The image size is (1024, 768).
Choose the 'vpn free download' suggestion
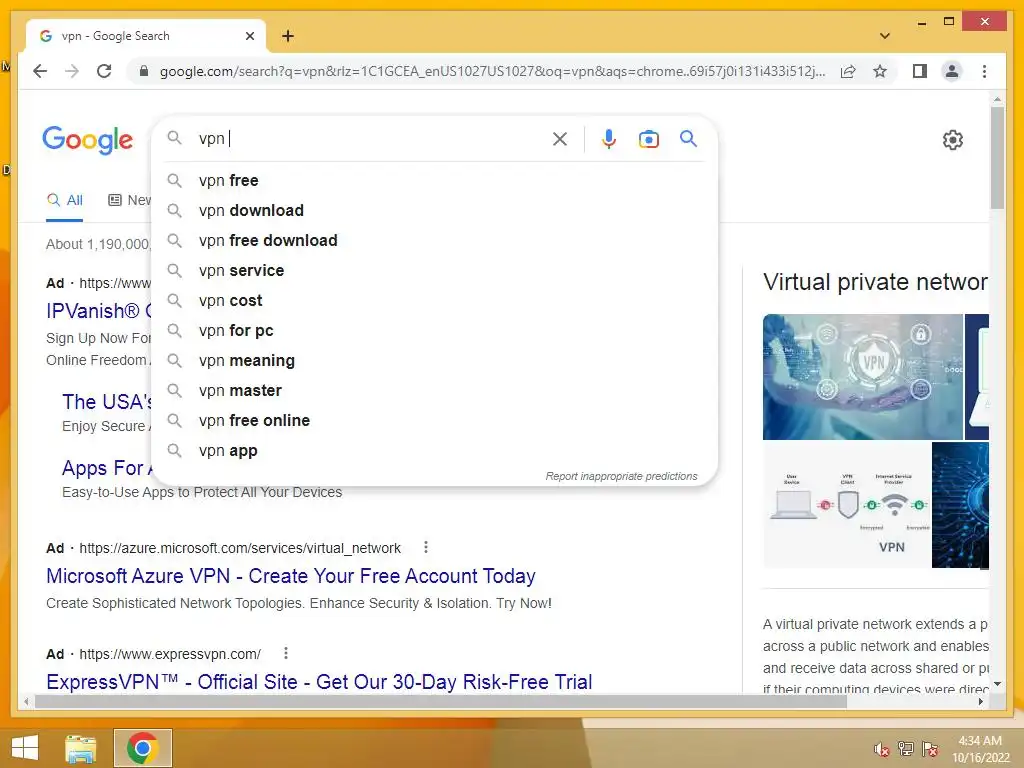click(434, 240)
